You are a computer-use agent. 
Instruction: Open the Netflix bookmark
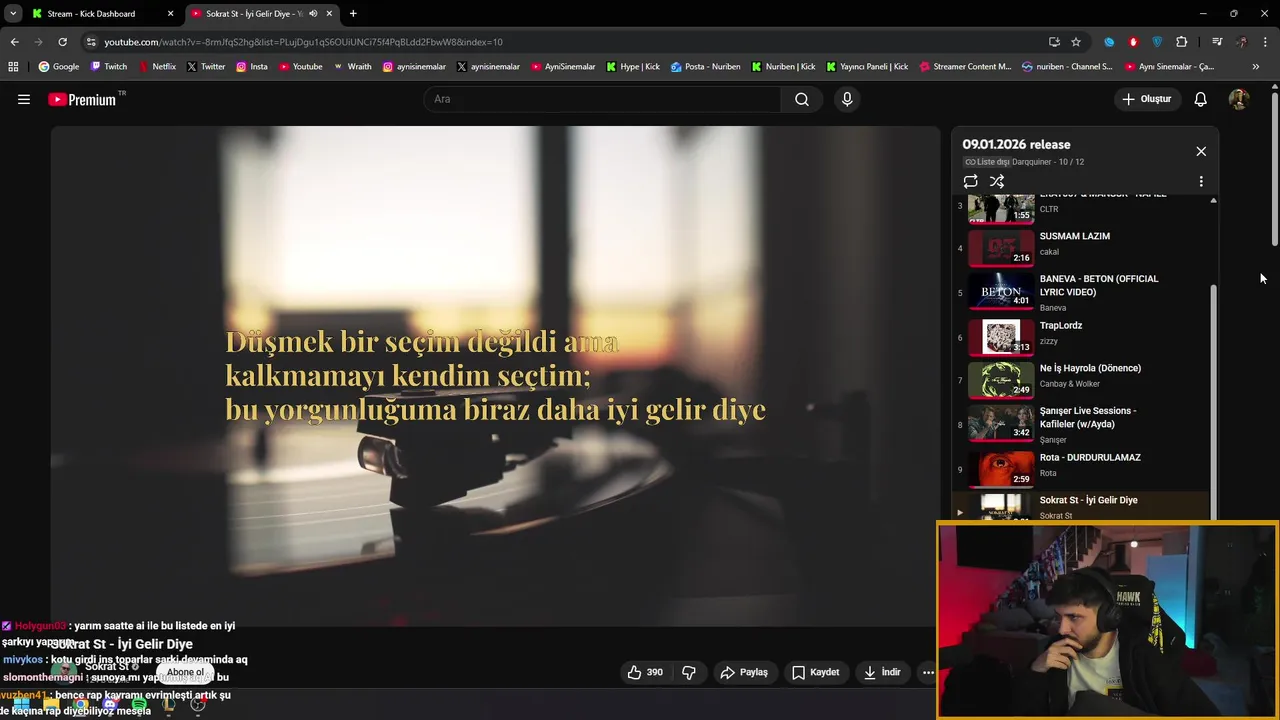(x=157, y=67)
